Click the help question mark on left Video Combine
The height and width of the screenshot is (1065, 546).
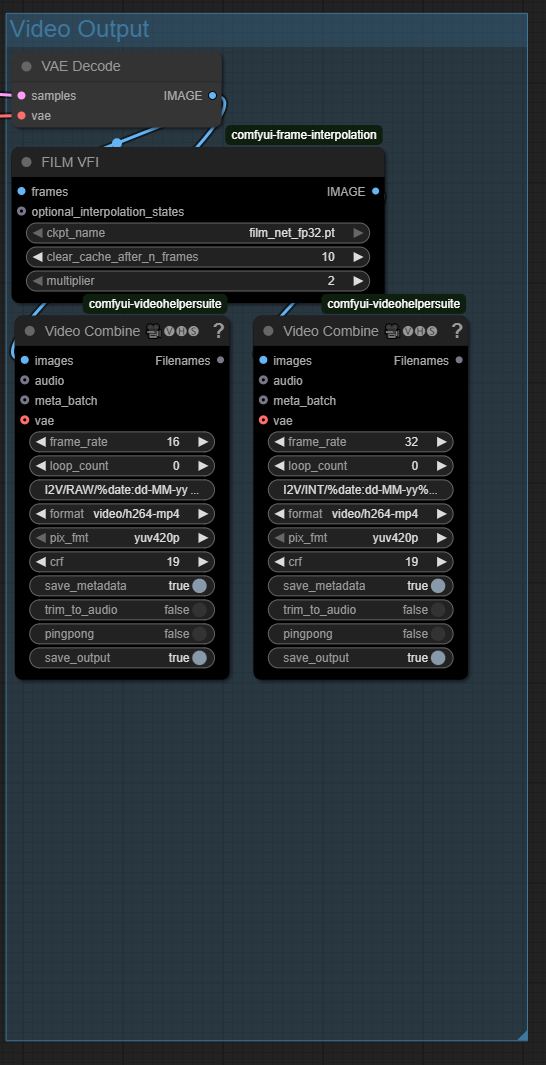[x=218, y=331]
